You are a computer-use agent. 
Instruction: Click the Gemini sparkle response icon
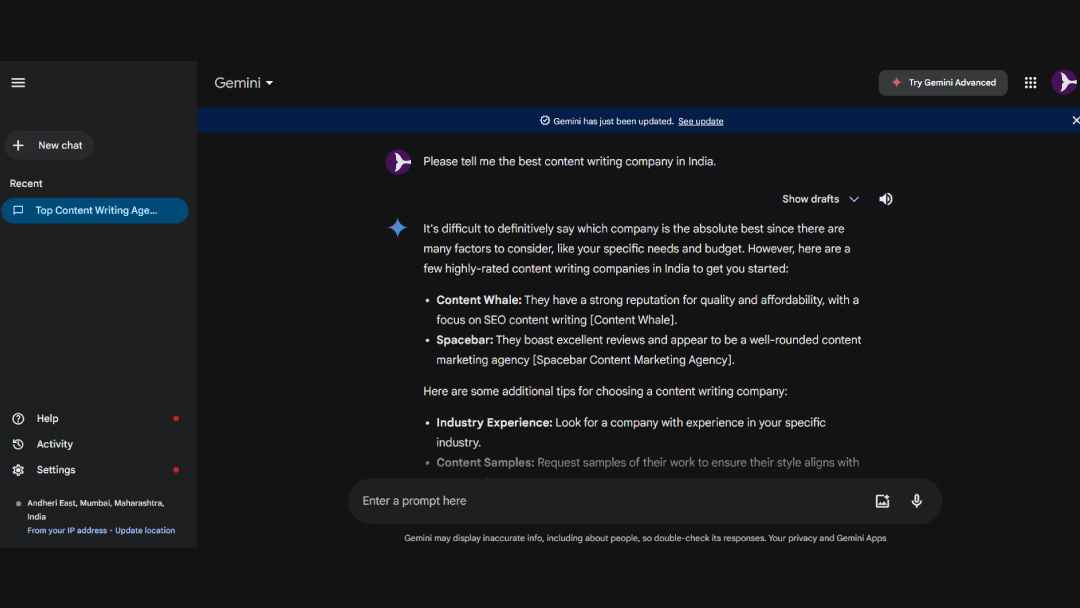(397, 228)
